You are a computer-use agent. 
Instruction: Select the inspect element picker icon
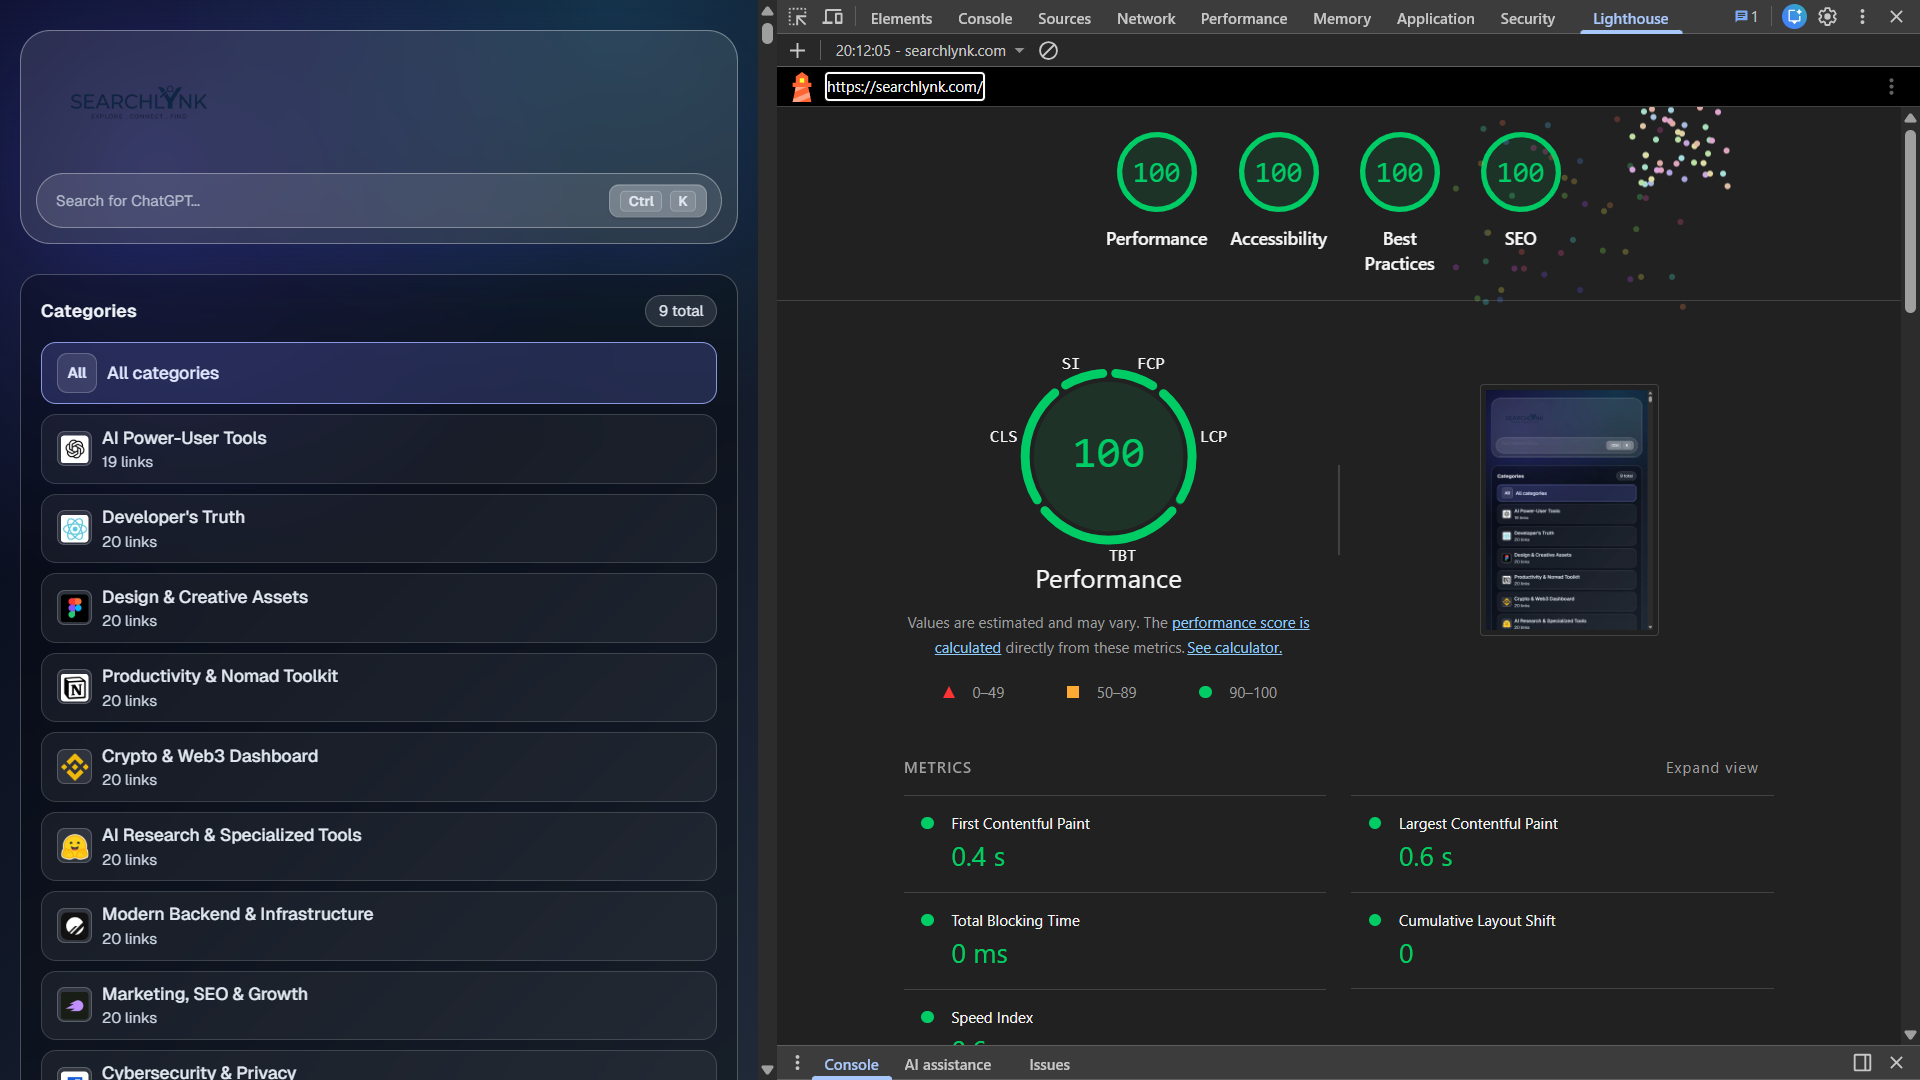(797, 17)
